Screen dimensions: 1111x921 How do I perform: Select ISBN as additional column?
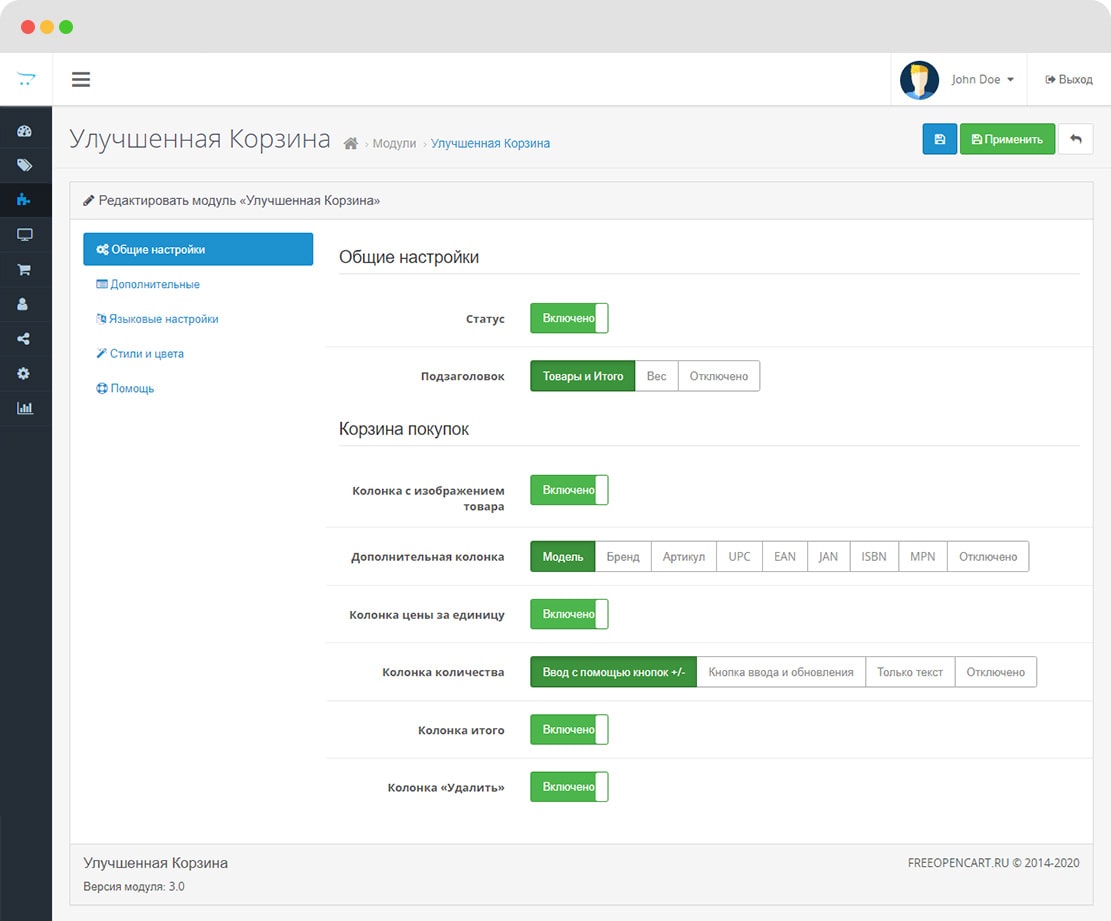pos(874,557)
